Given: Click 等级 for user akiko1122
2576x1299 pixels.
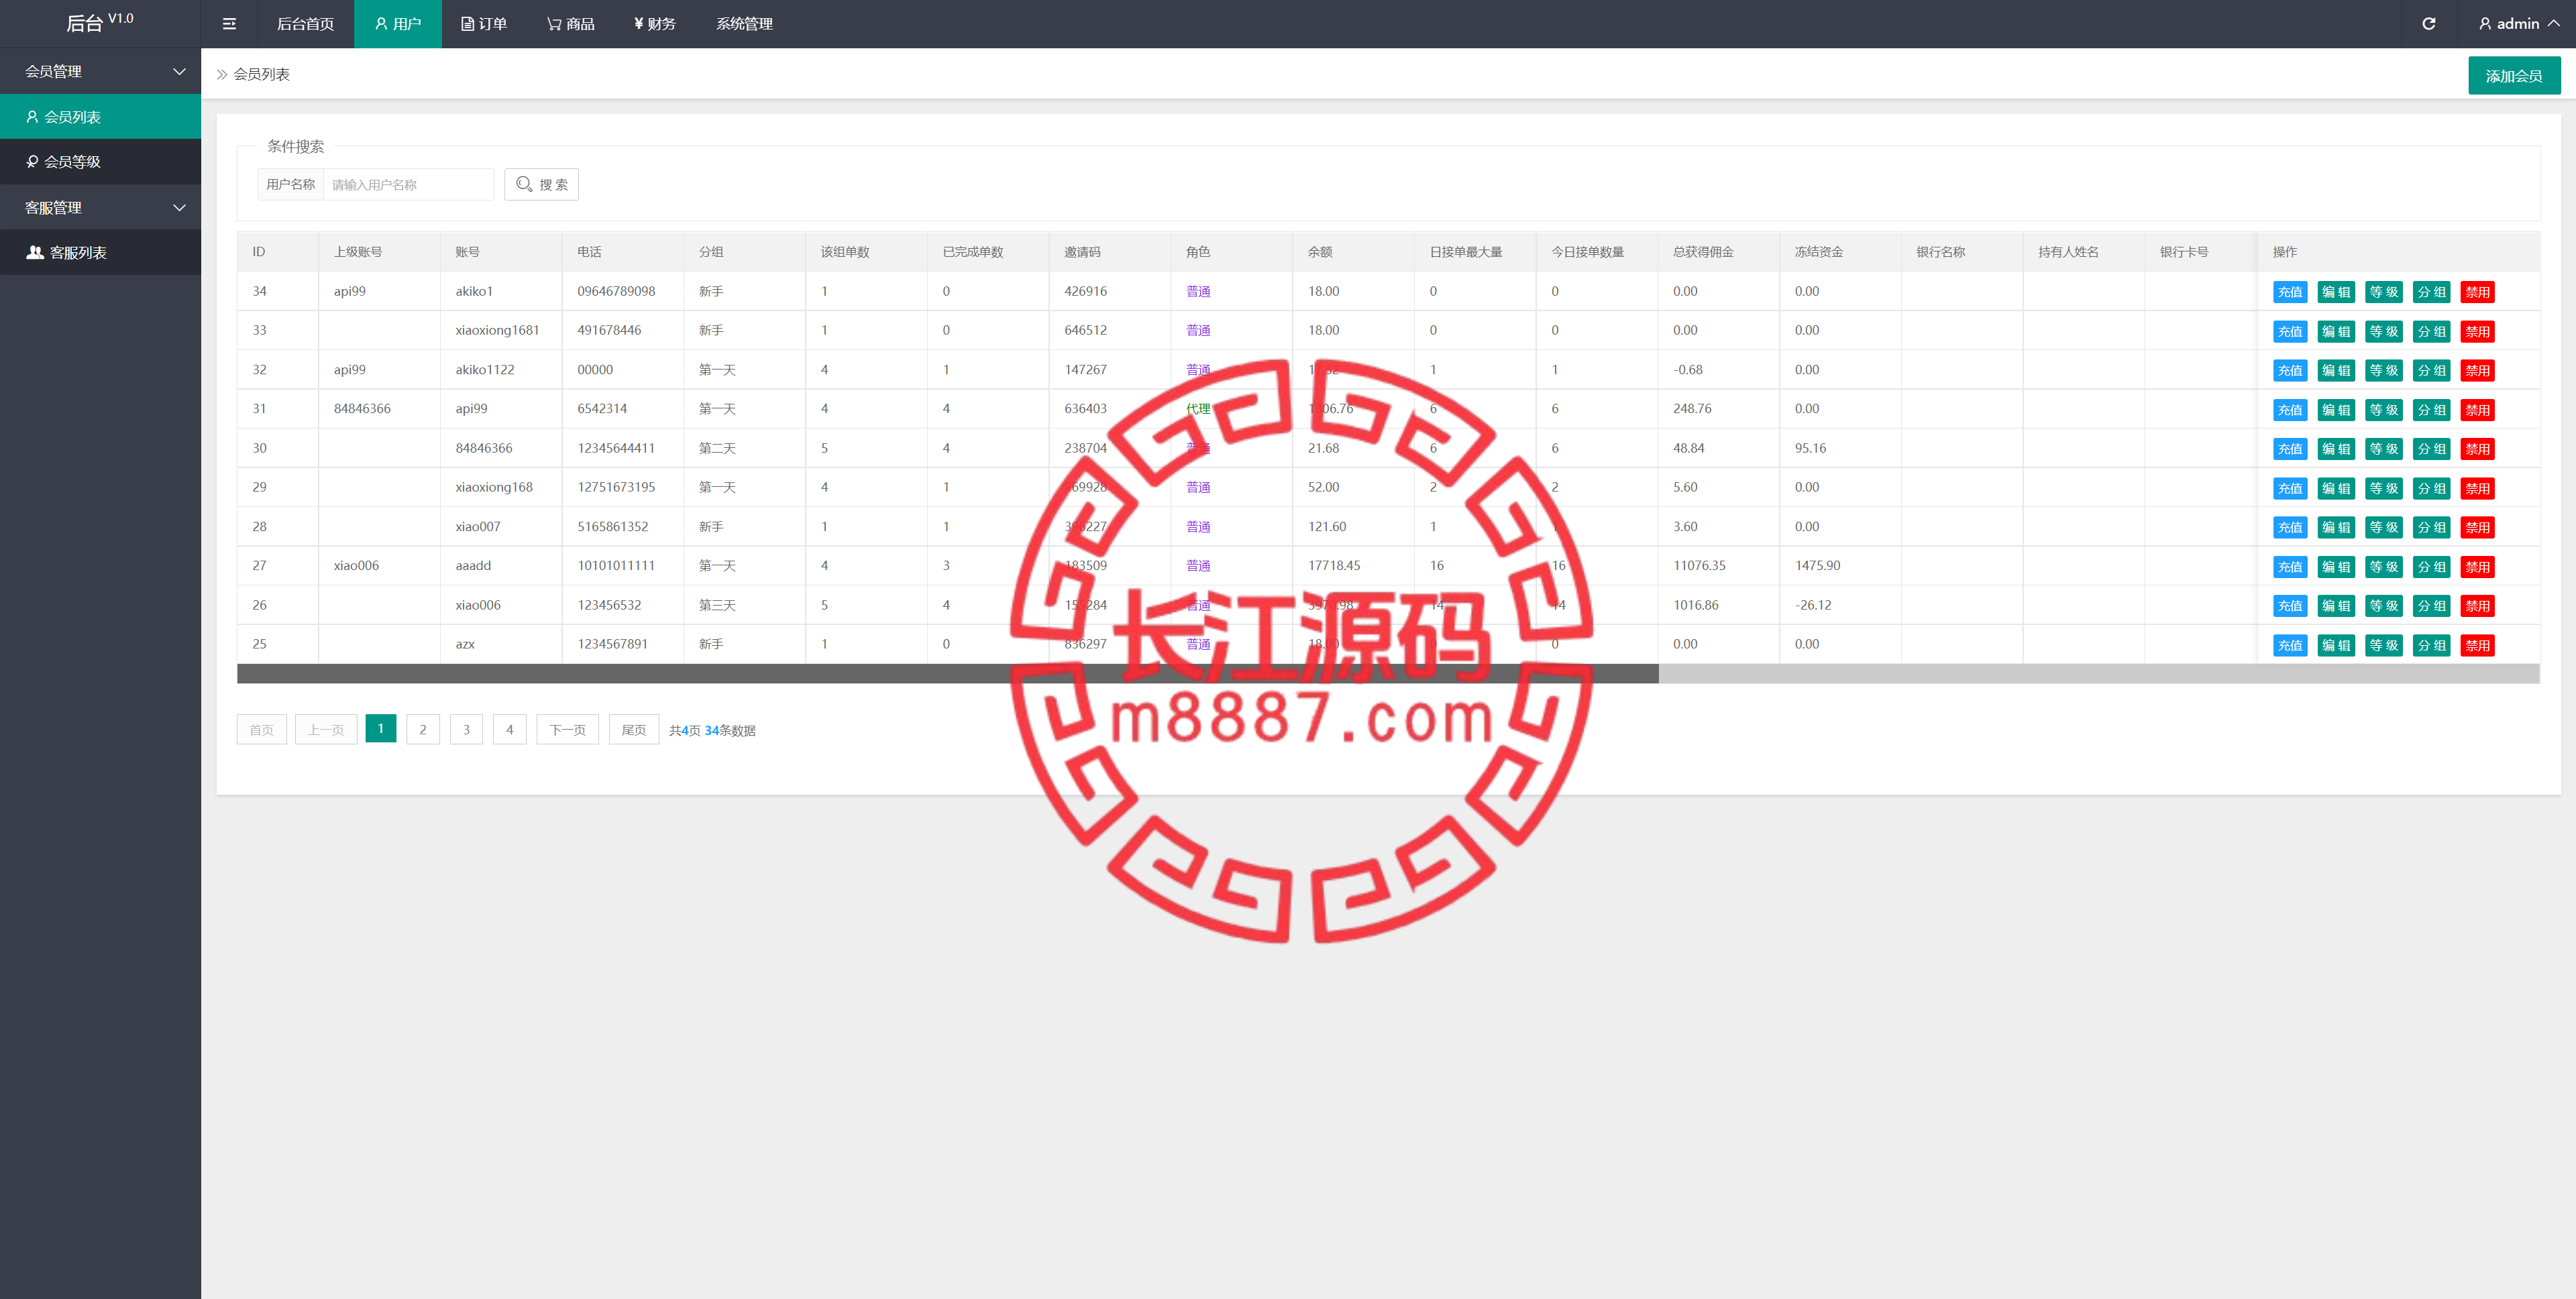Looking at the screenshot, I should point(2384,370).
